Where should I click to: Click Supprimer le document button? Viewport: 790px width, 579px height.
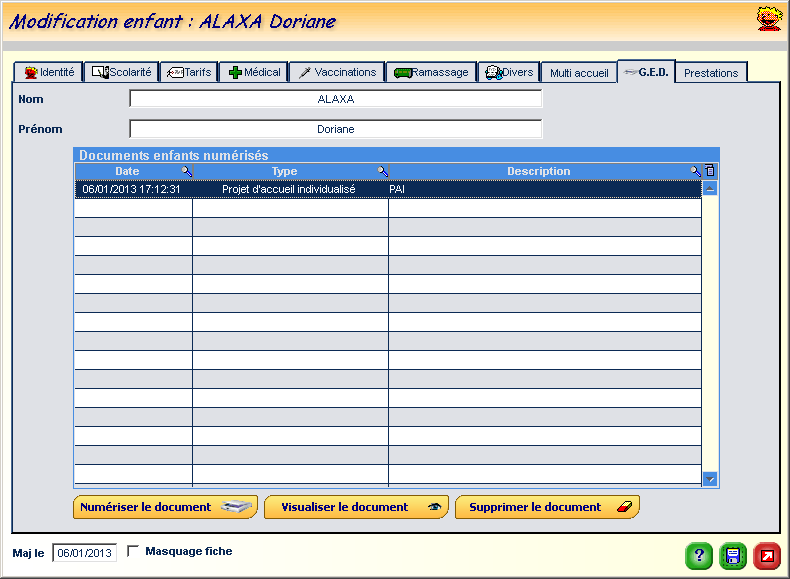(547, 507)
